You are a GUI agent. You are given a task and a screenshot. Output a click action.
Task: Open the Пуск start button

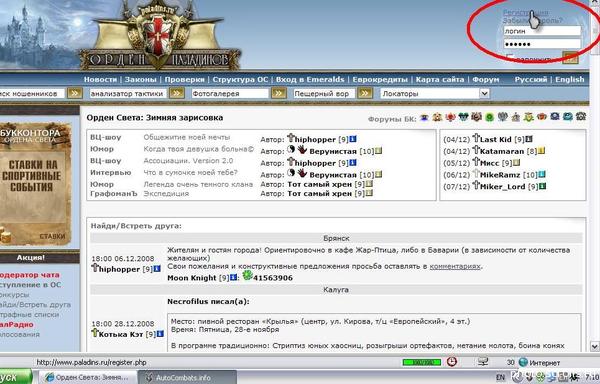[x=16, y=377]
